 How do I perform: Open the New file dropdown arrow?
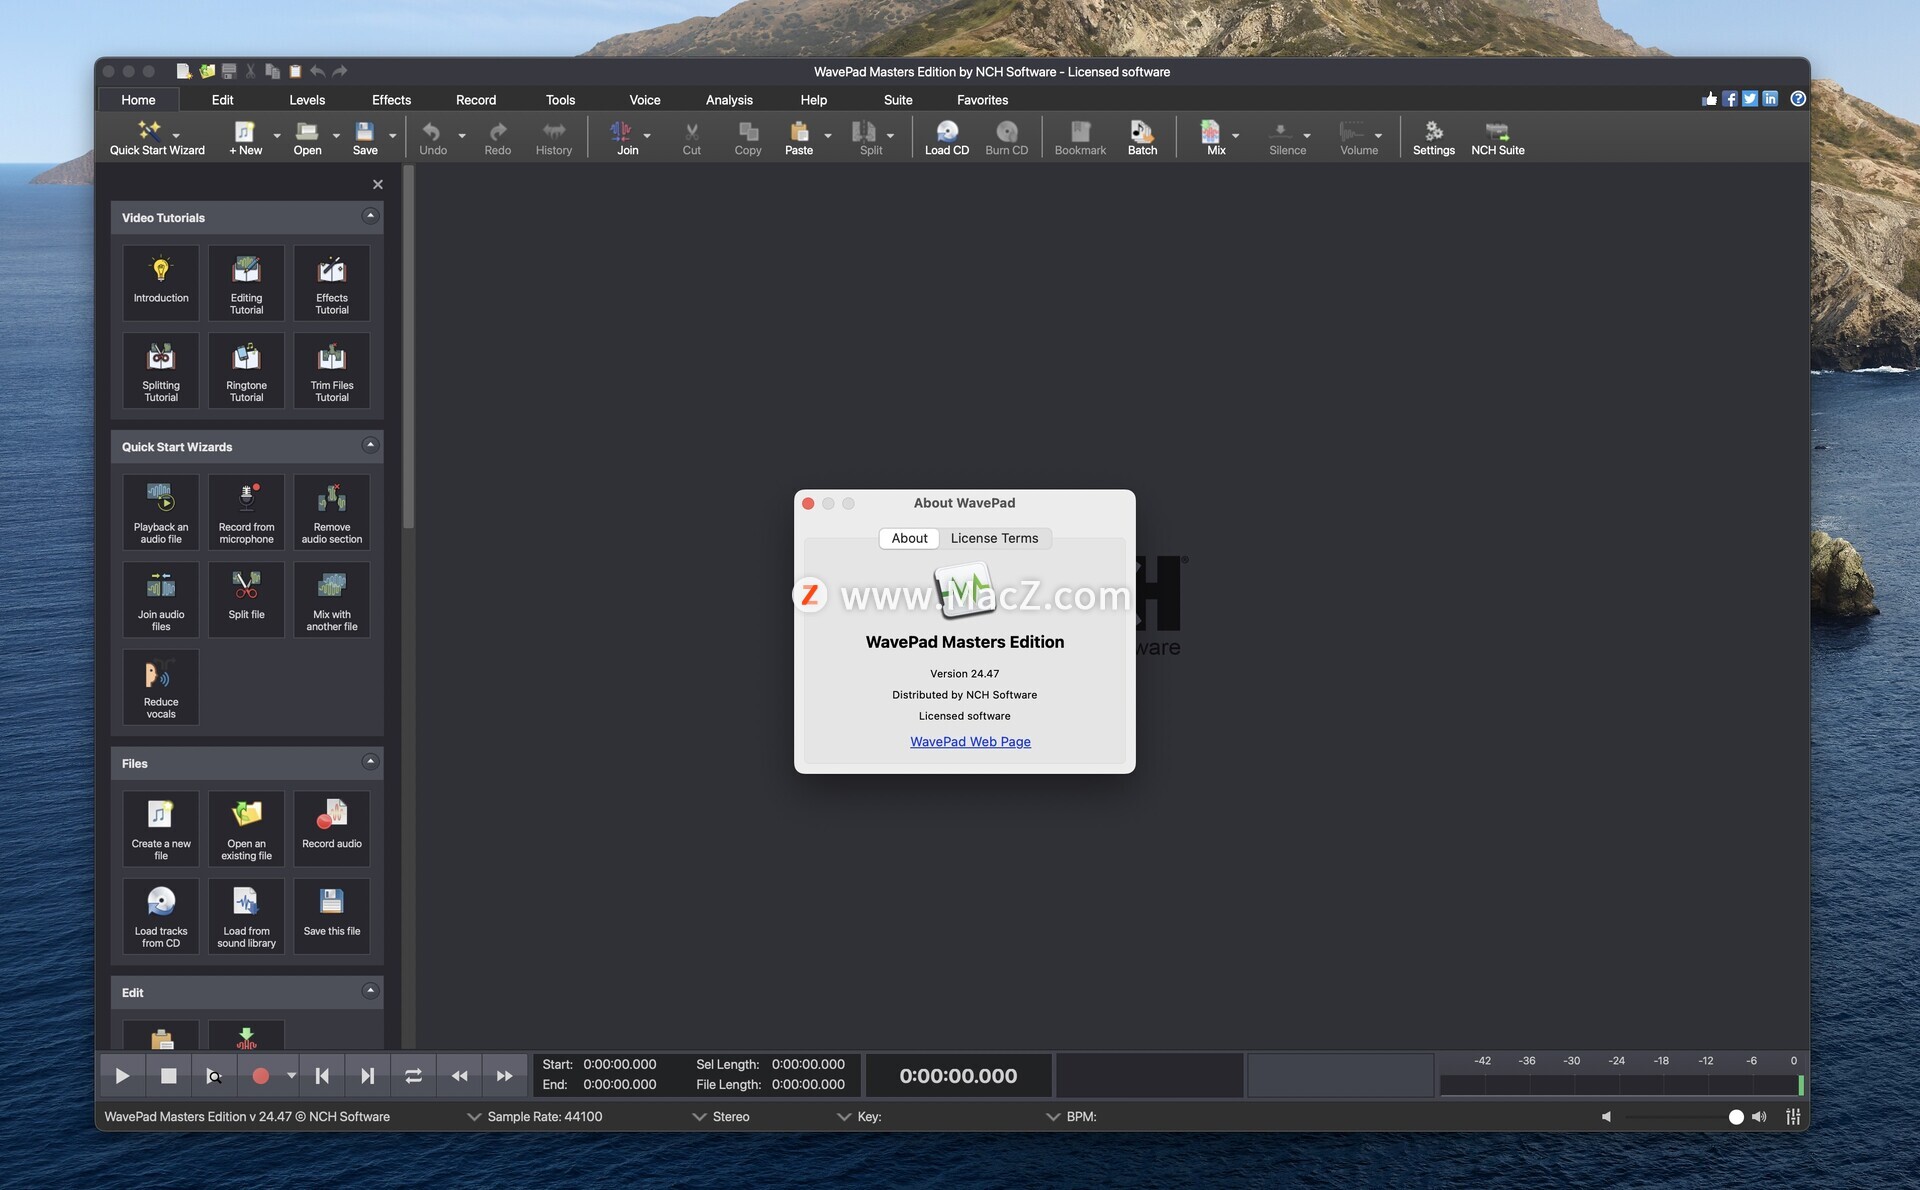pyautogui.click(x=277, y=135)
